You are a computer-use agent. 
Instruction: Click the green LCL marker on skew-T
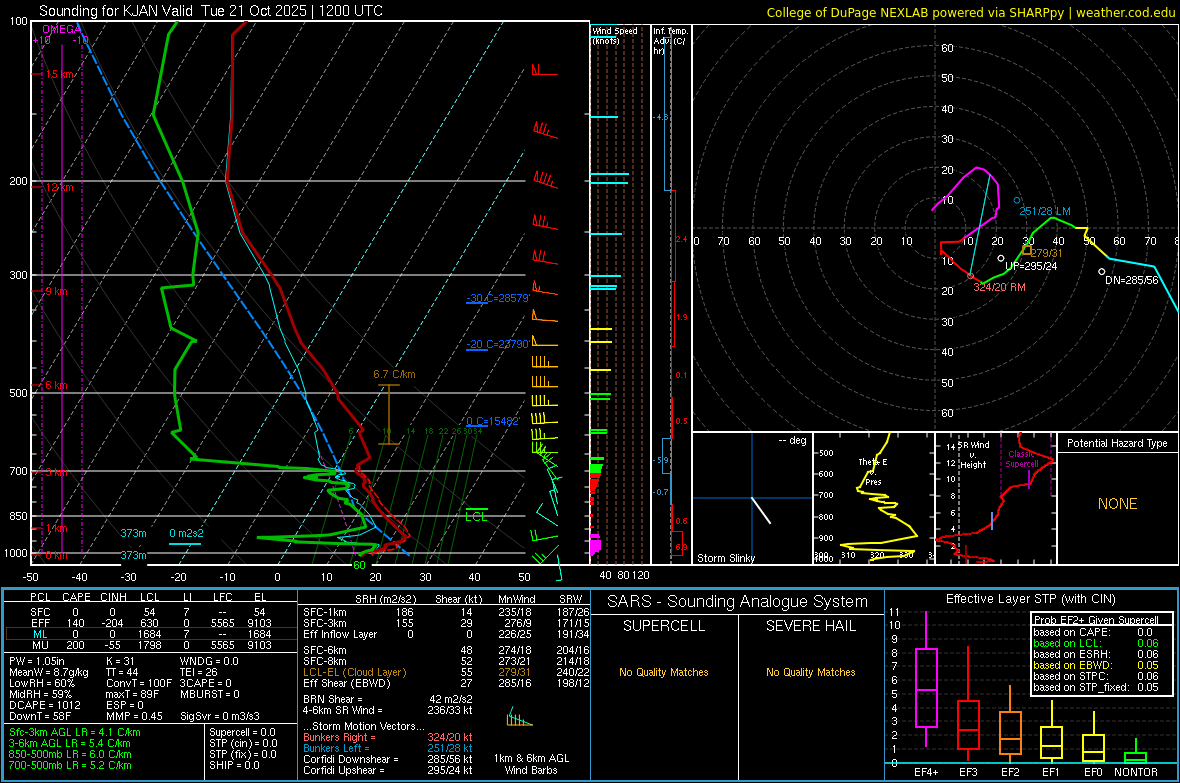[x=476, y=515]
